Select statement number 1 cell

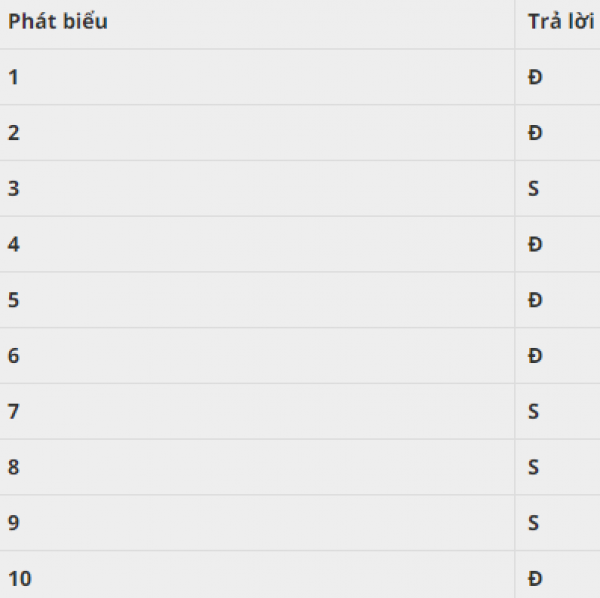point(14,77)
